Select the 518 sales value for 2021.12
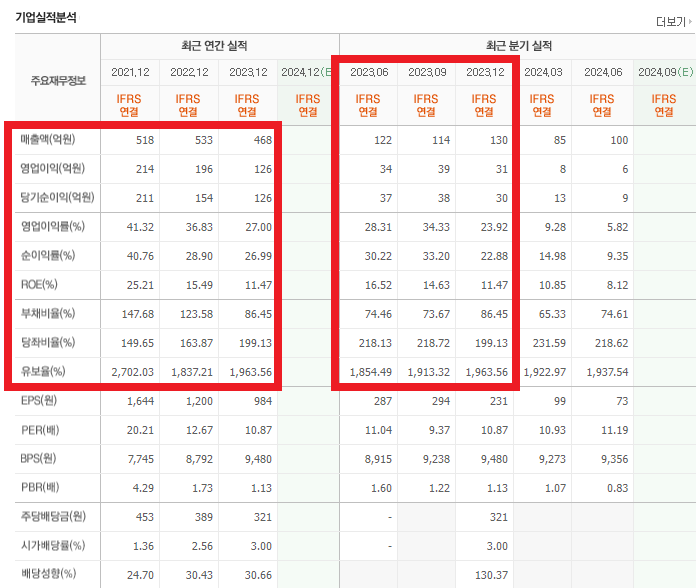This screenshot has height=588, width=700. (x=145, y=140)
